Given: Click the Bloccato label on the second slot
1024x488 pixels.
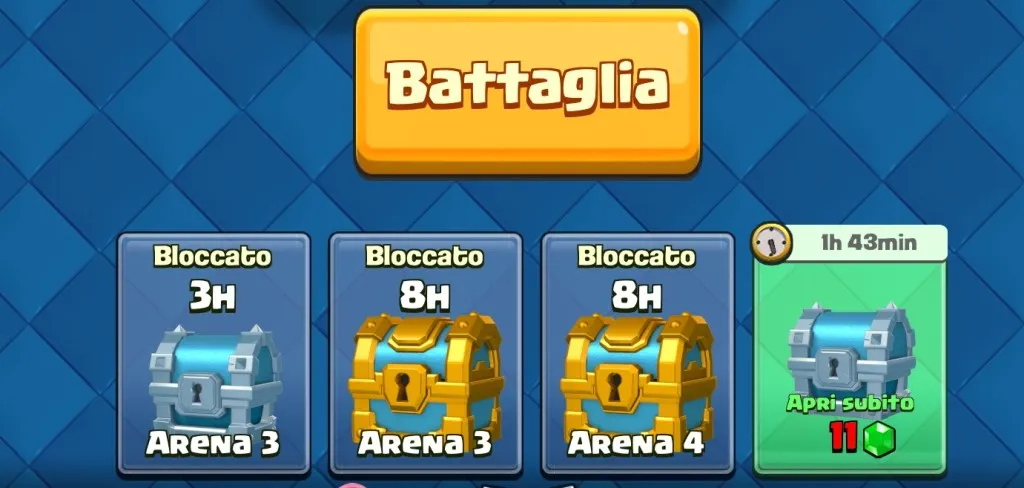Looking at the screenshot, I should click(424, 257).
